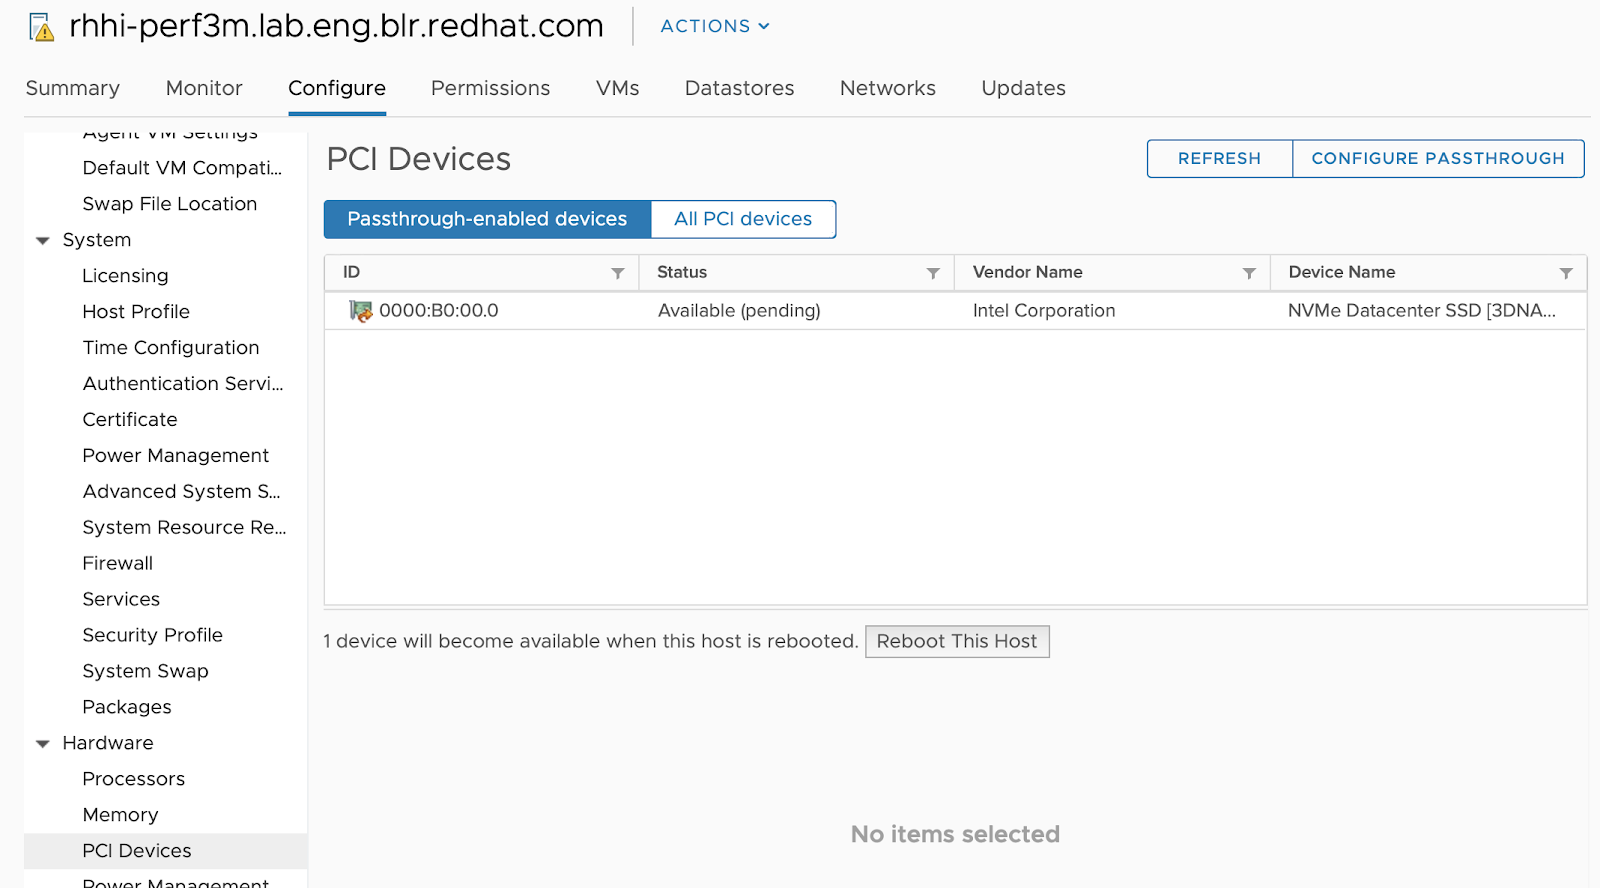The width and height of the screenshot is (1600, 888).
Task: Click the Hardware section label
Action: 108,744
